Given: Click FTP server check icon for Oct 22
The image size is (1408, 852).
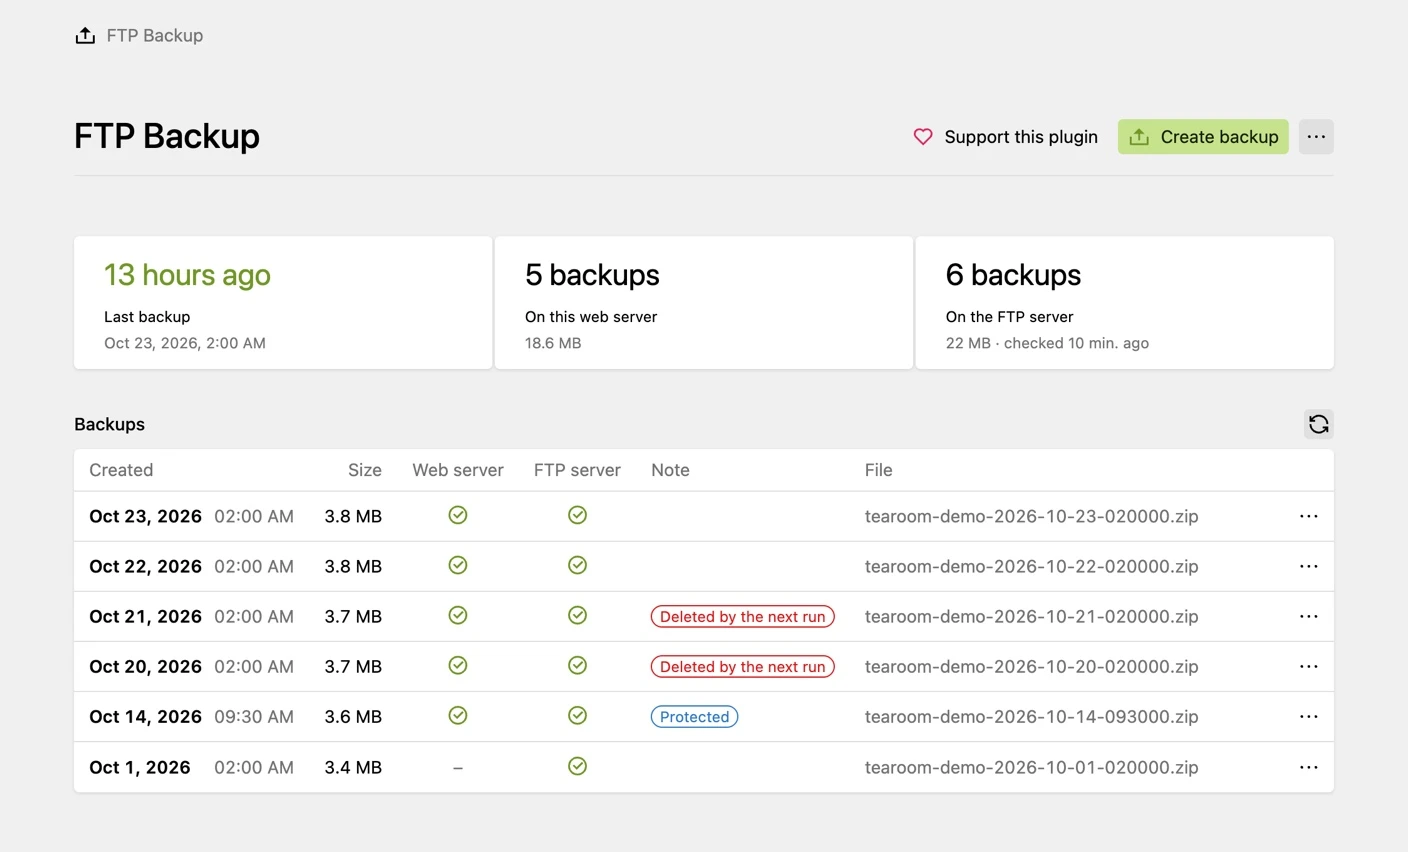Looking at the screenshot, I should pyautogui.click(x=577, y=565).
